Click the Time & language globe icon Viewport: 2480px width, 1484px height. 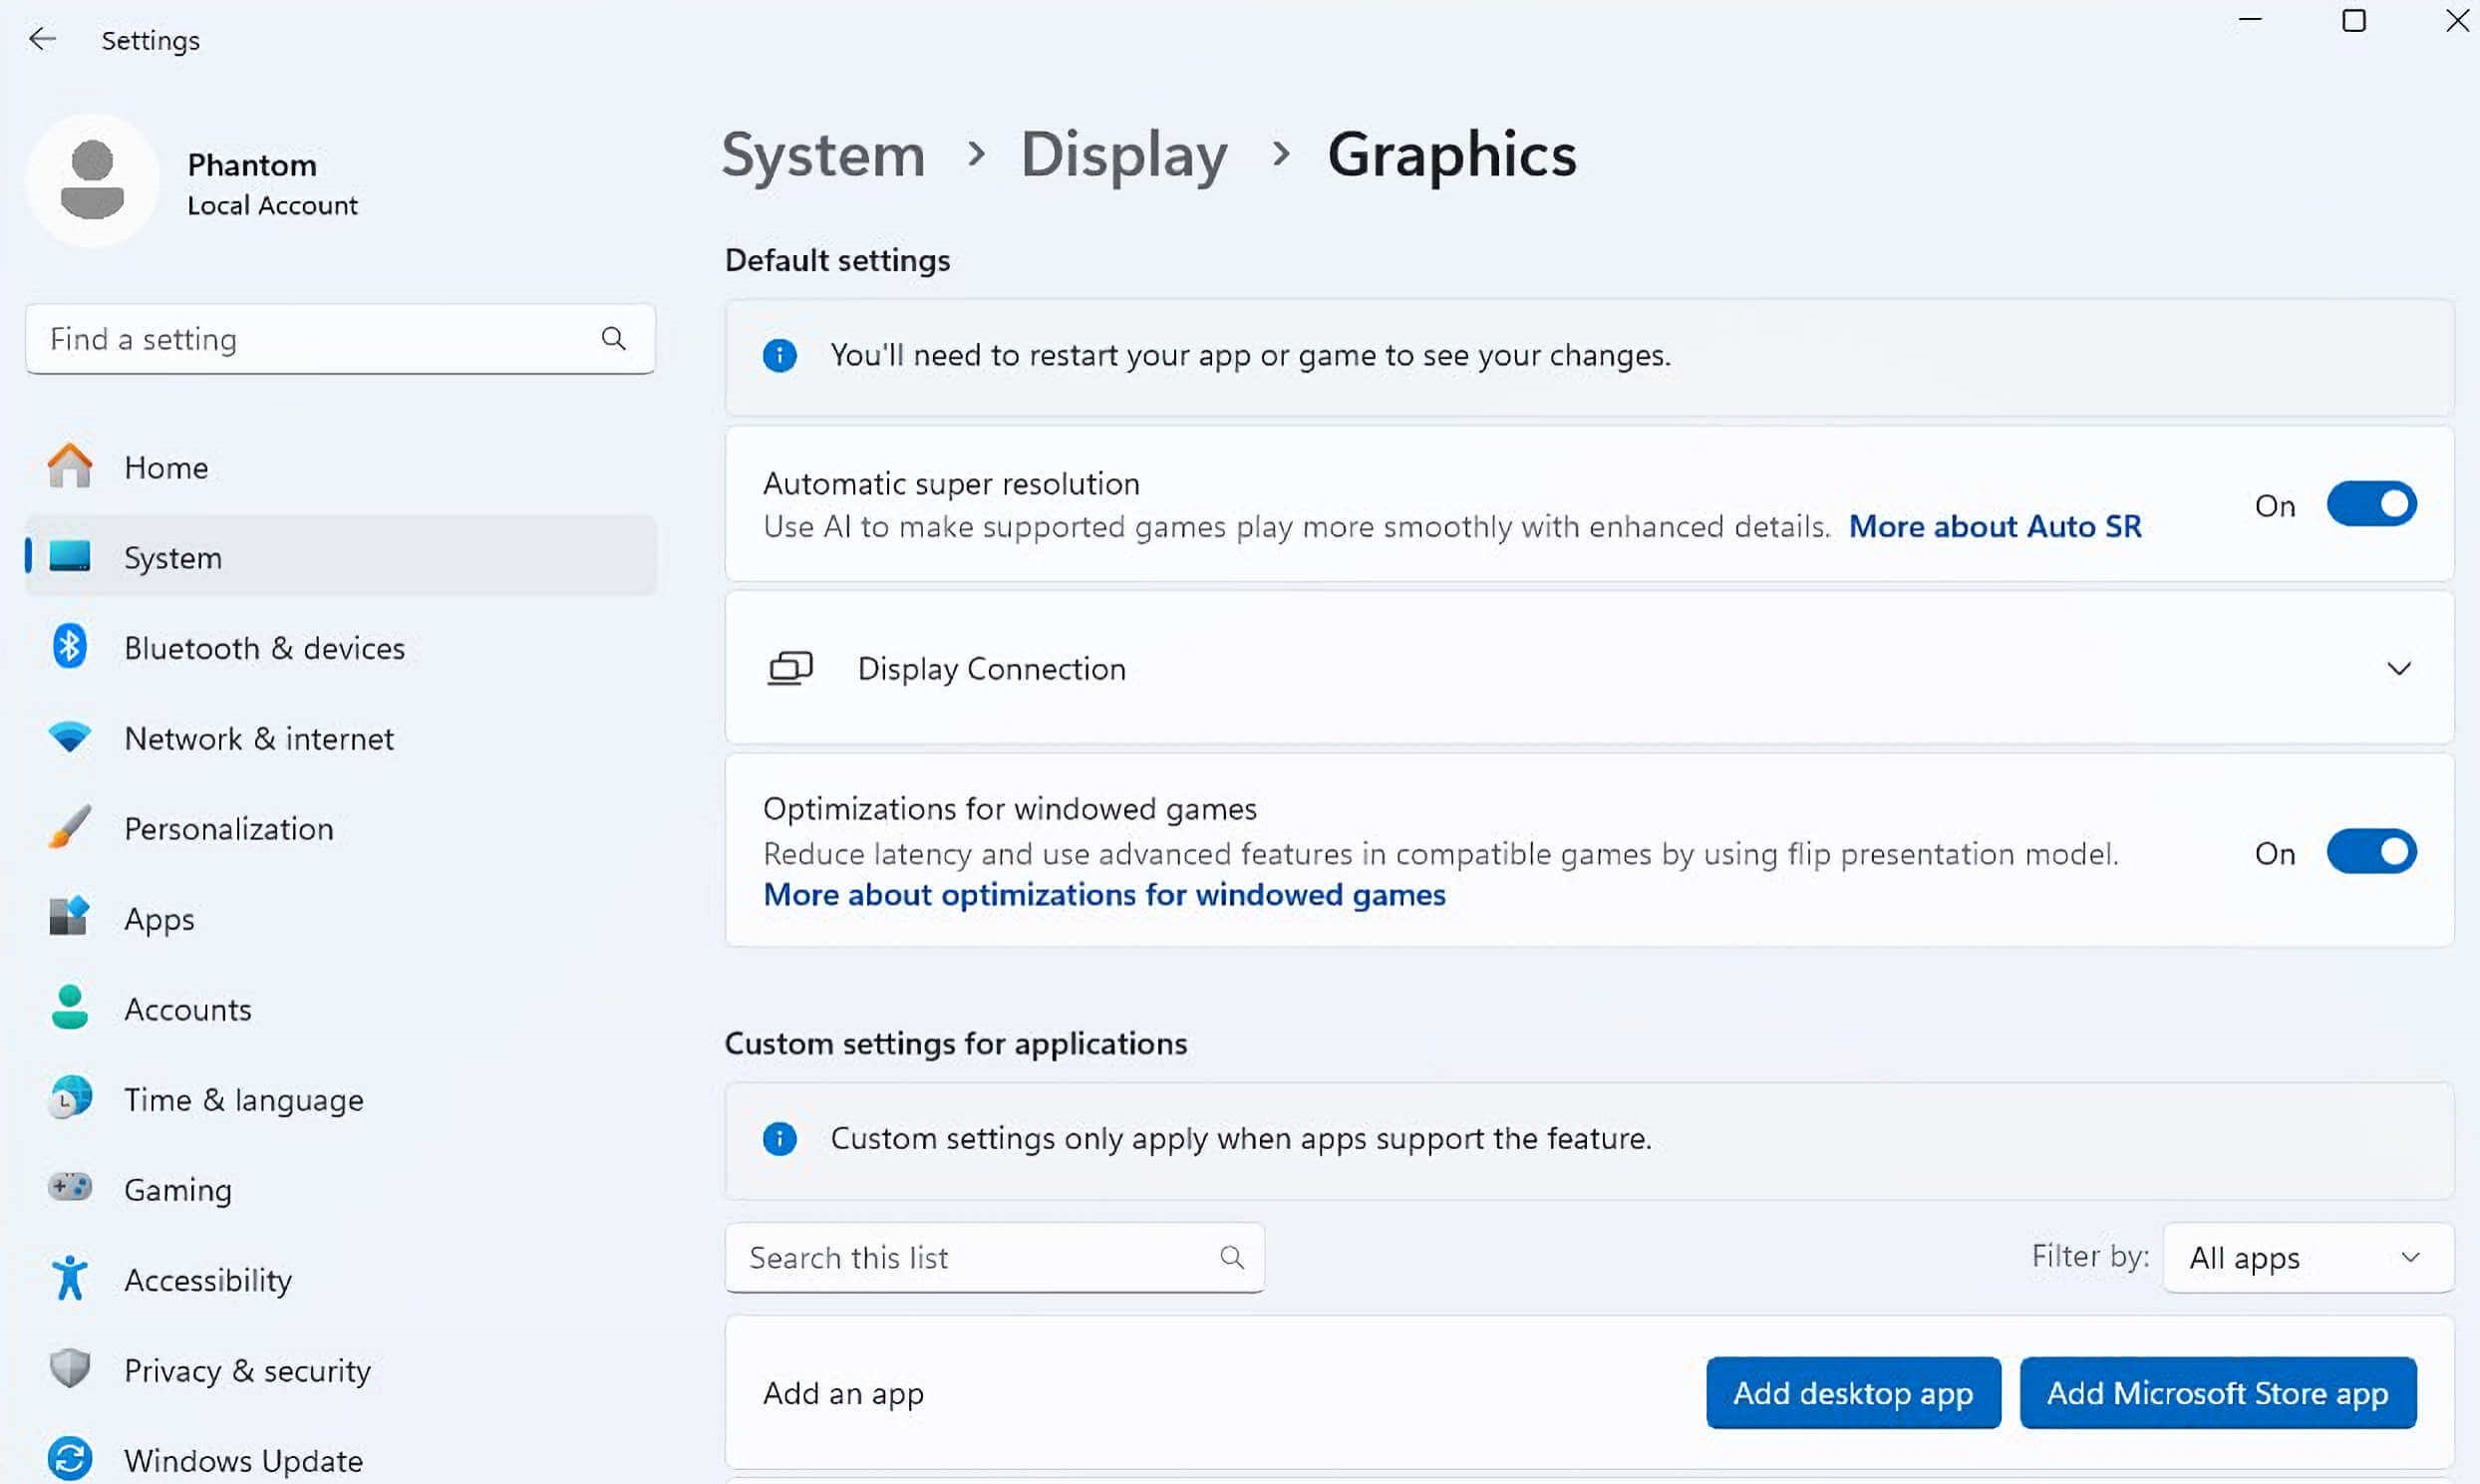(69, 1098)
